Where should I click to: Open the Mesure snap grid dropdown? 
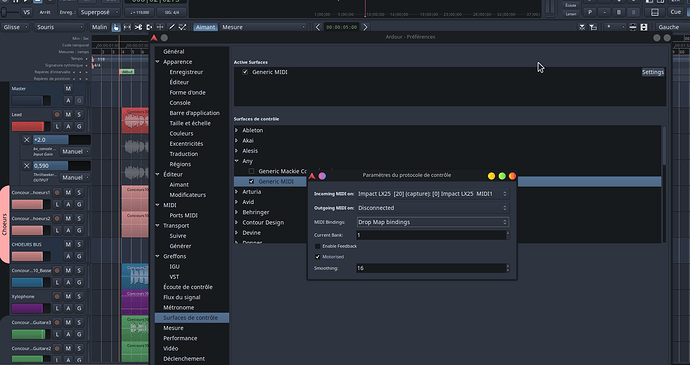coord(263,27)
